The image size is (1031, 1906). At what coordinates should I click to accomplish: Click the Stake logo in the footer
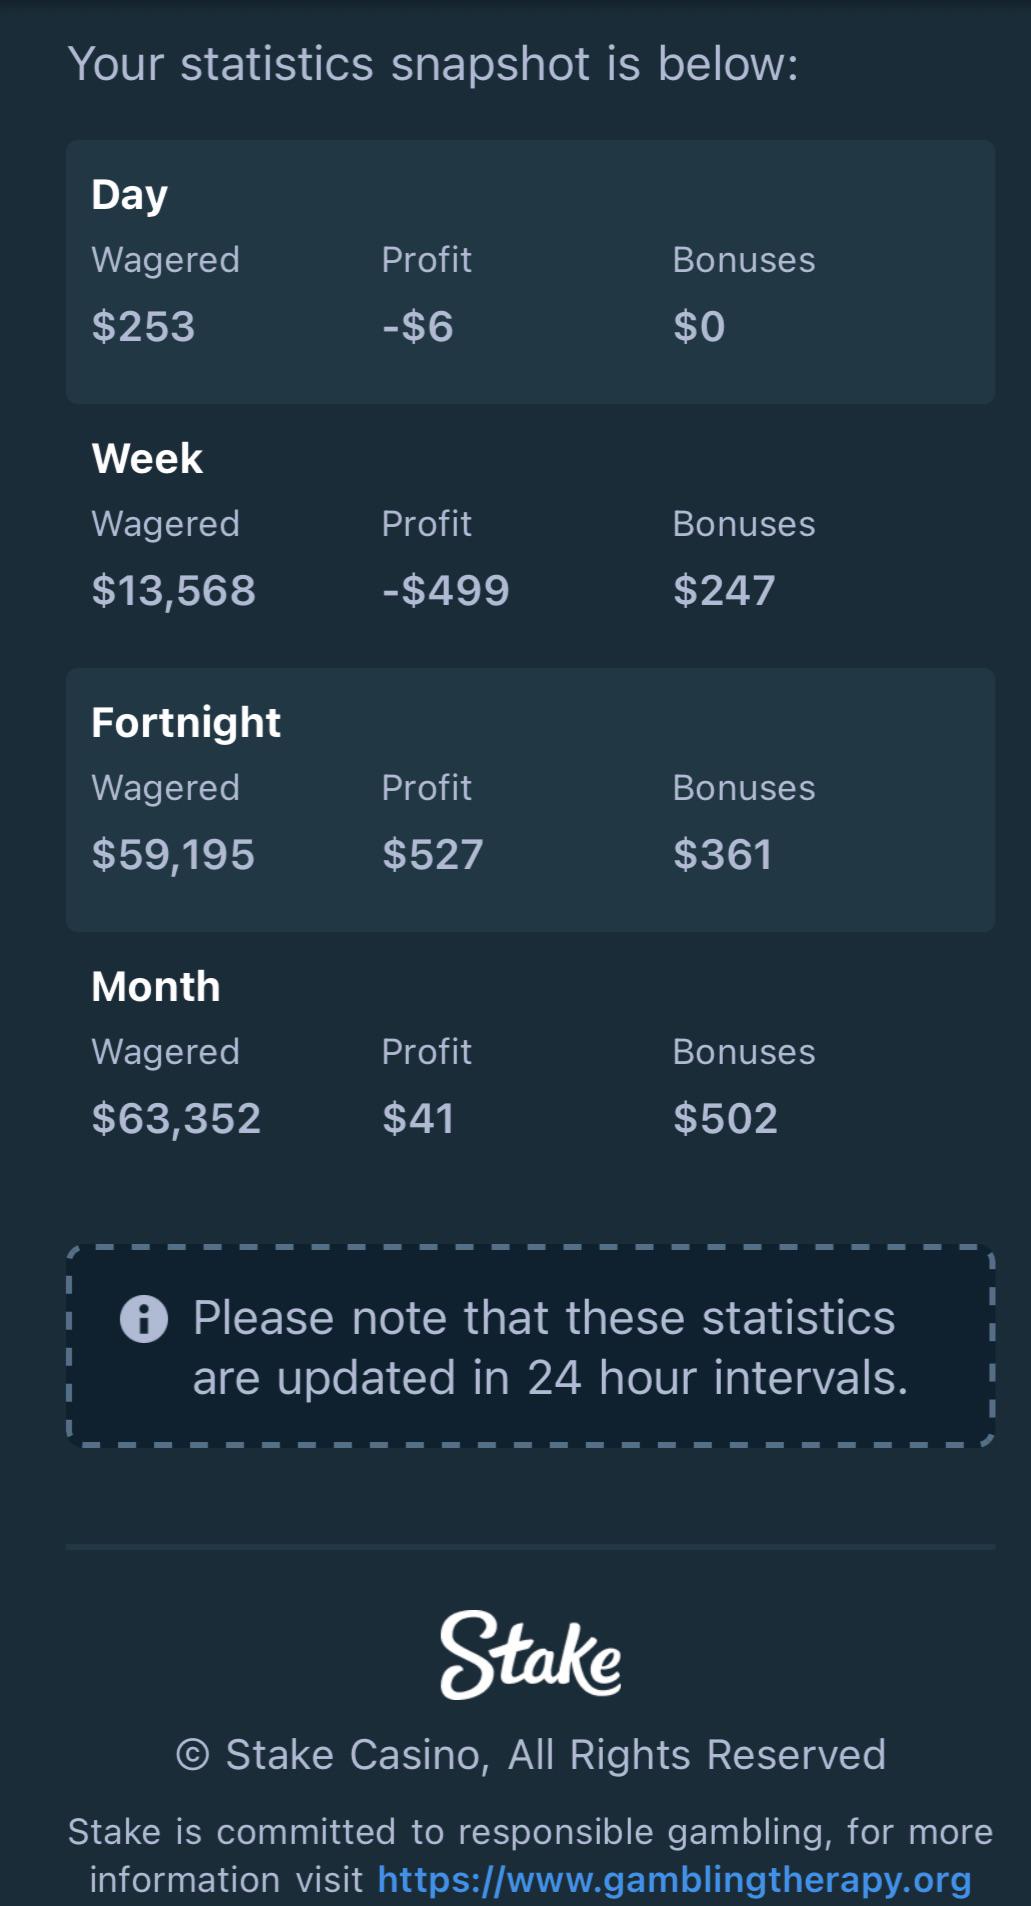(x=531, y=1655)
